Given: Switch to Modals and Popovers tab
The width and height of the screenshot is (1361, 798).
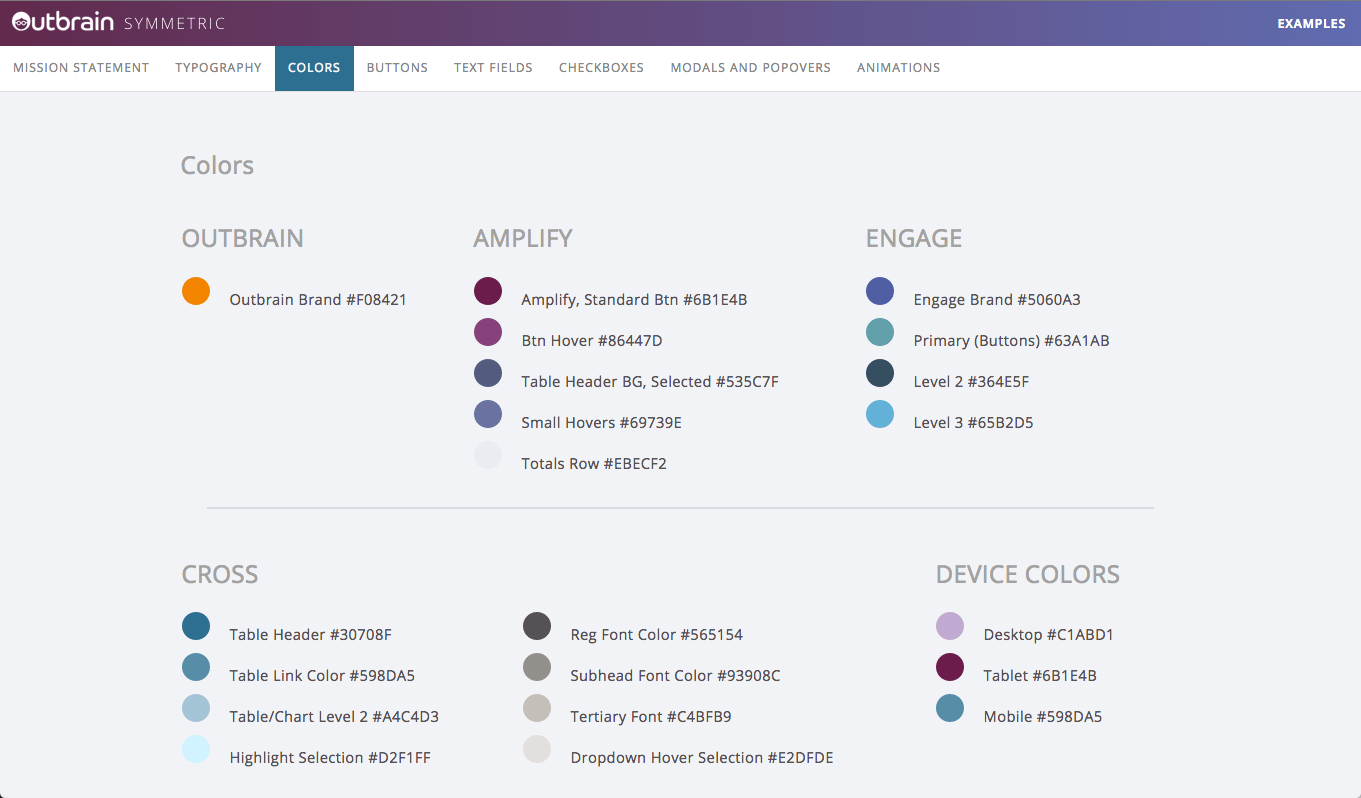Looking at the screenshot, I should click(750, 68).
